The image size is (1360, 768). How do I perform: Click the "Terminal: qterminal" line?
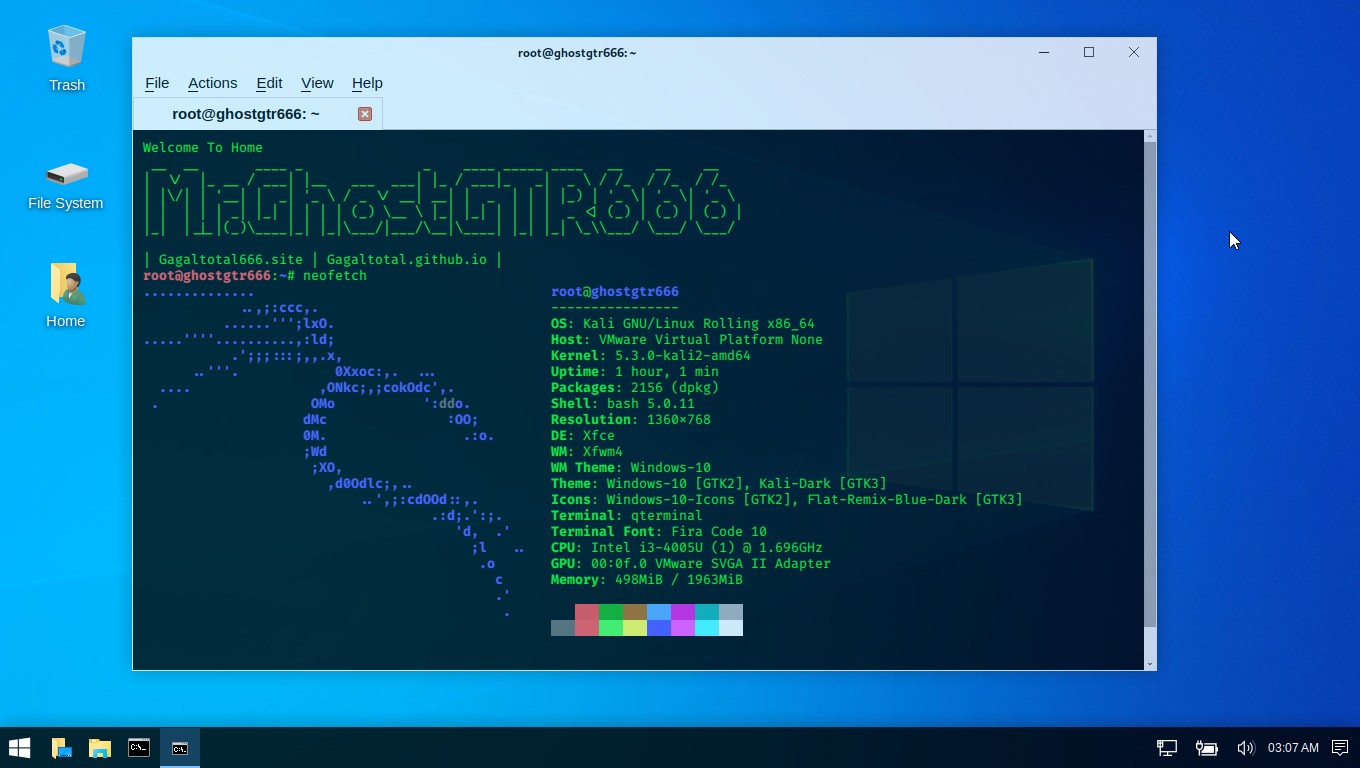coord(627,516)
